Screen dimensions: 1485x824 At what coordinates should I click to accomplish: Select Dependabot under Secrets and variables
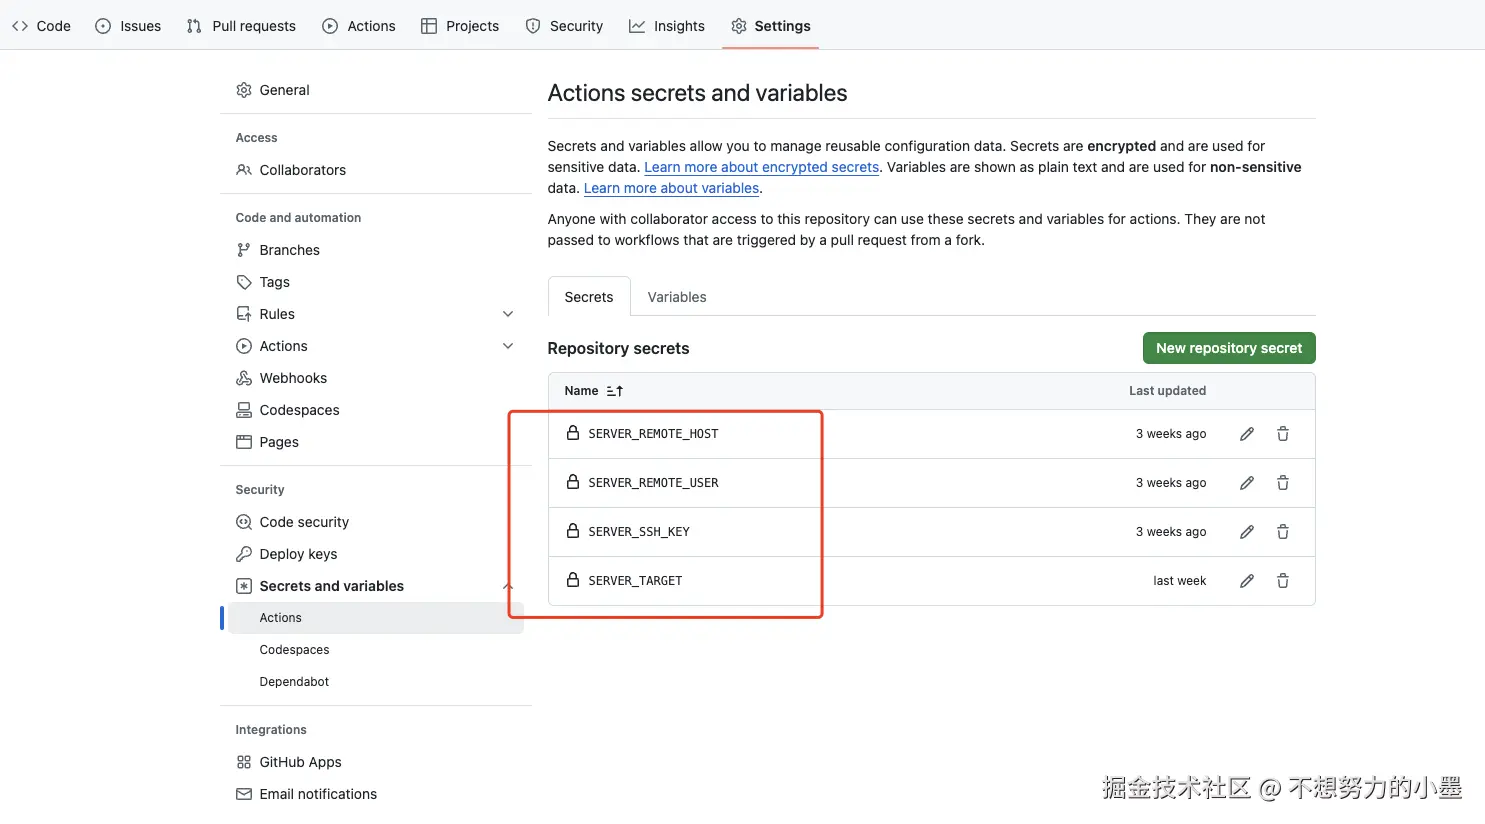coord(294,682)
